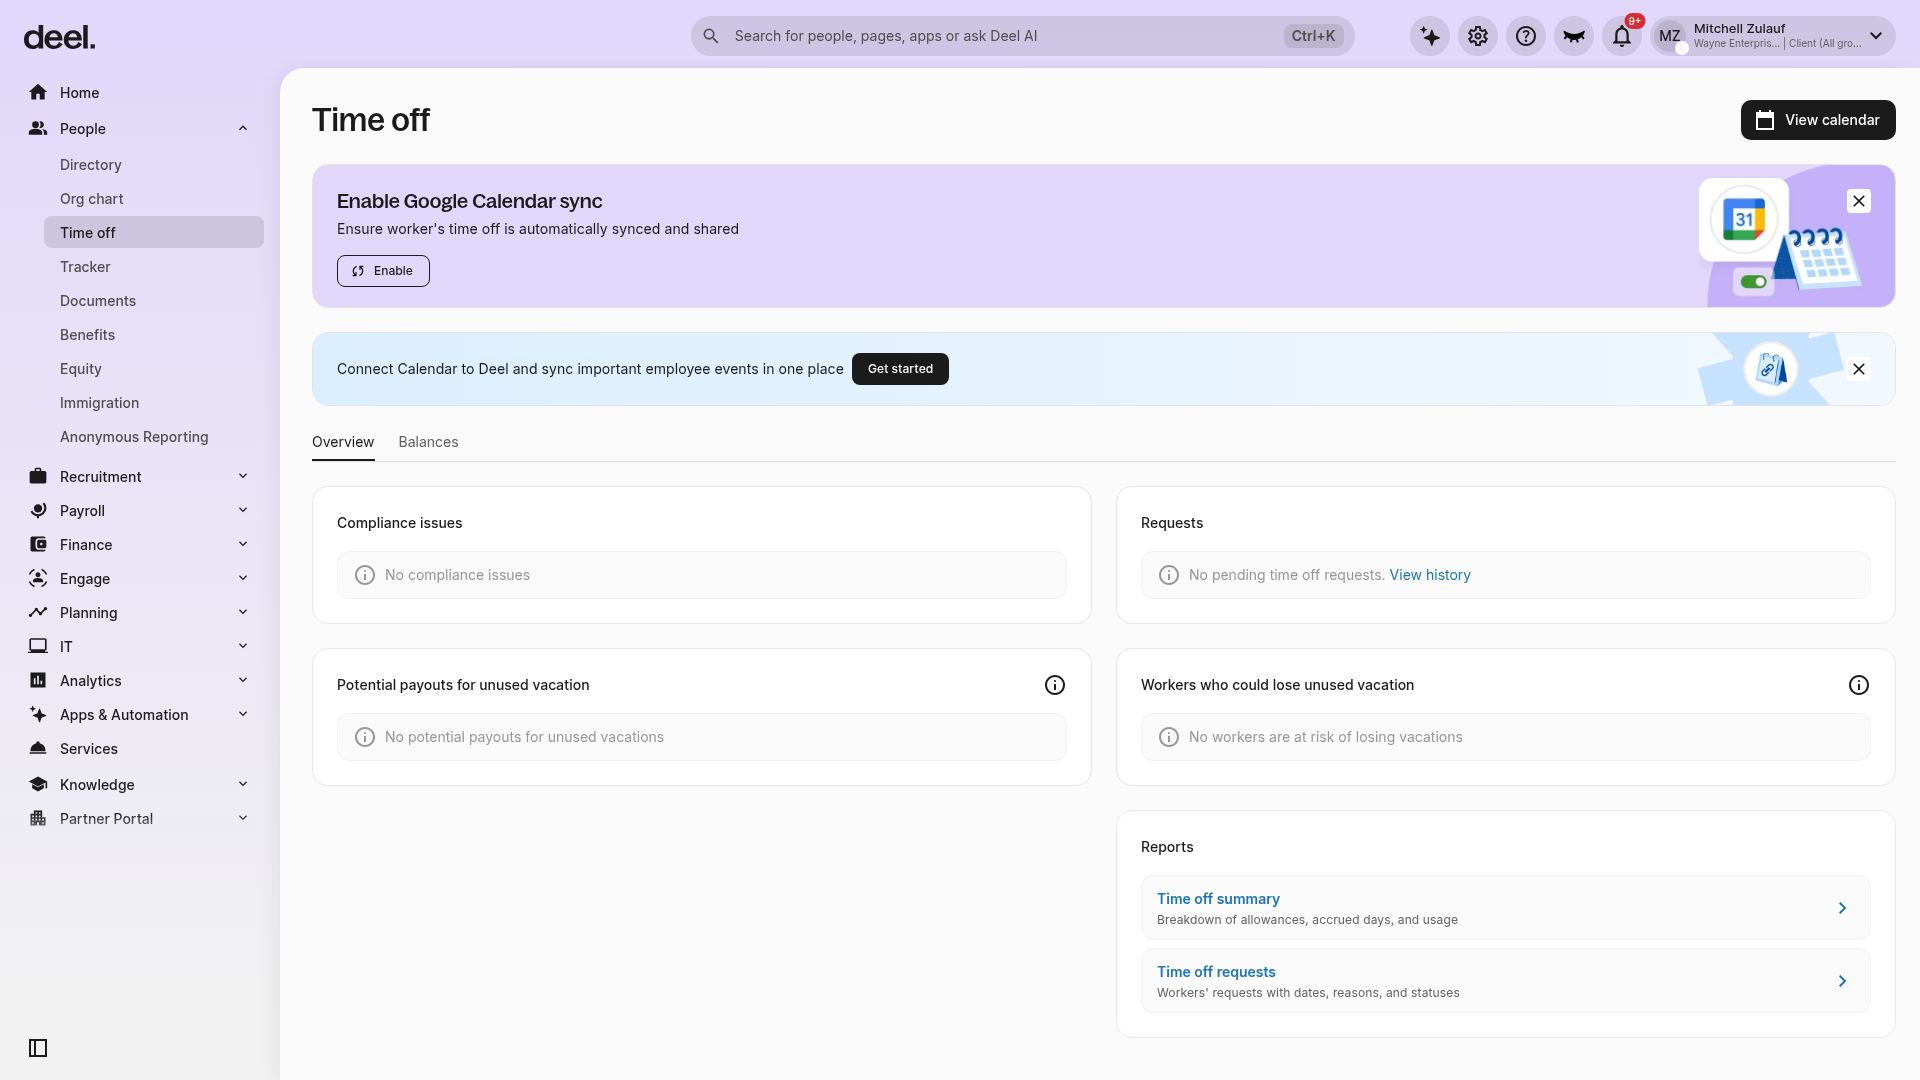Expand Planning section chevron
The image size is (1920, 1080).
click(x=243, y=612)
